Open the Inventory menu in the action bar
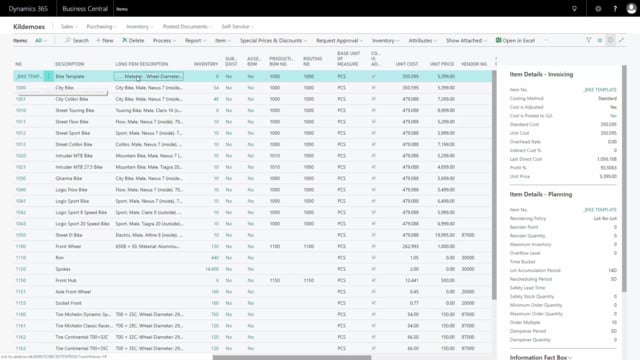 (x=385, y=40)
